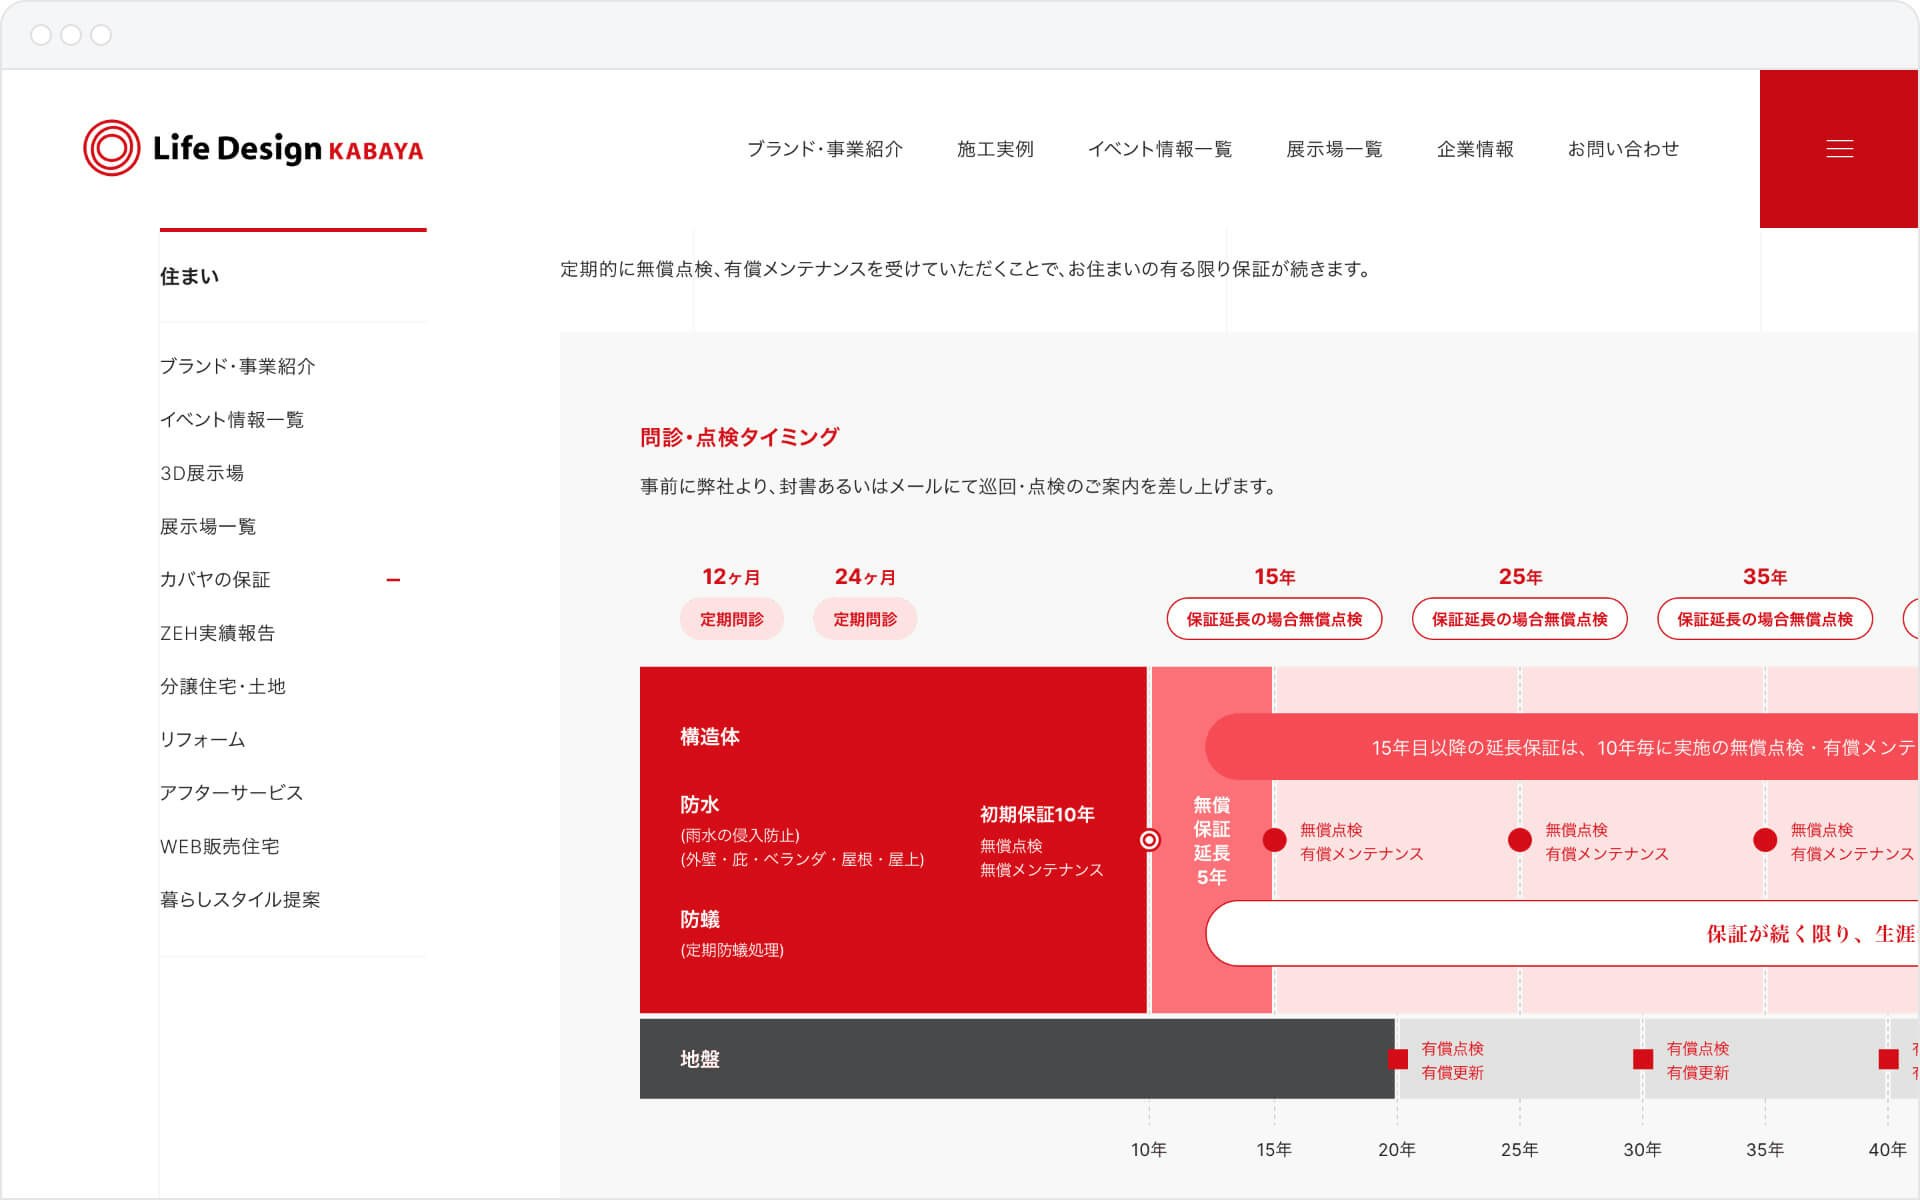Screen dimensions: 1920x1200
Task: Click the 35年 bottom axis label
Action: 1765,1150
